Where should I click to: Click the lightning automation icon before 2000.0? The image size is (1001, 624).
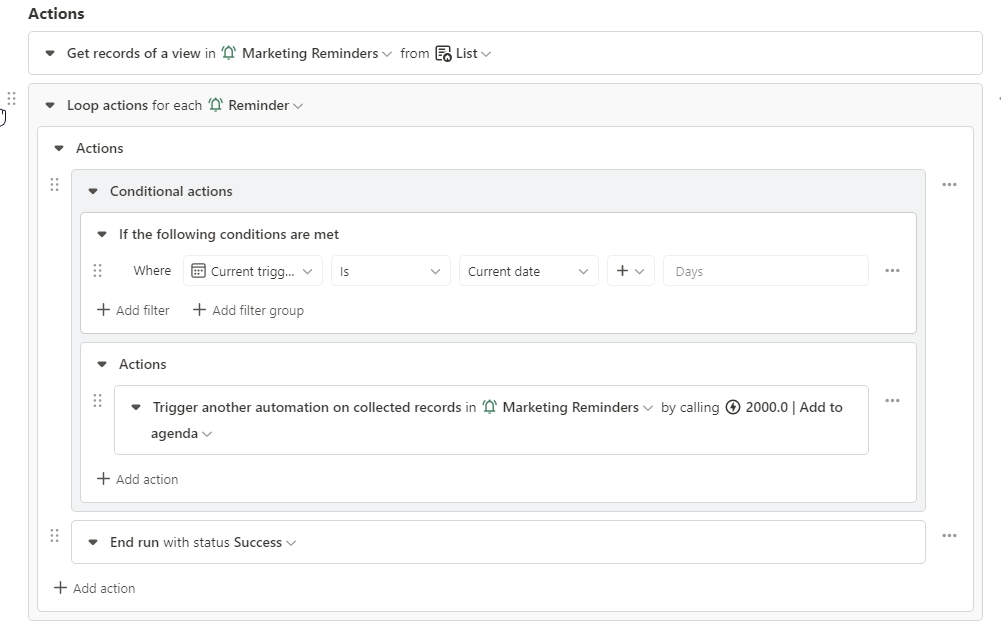click(733, 407)
